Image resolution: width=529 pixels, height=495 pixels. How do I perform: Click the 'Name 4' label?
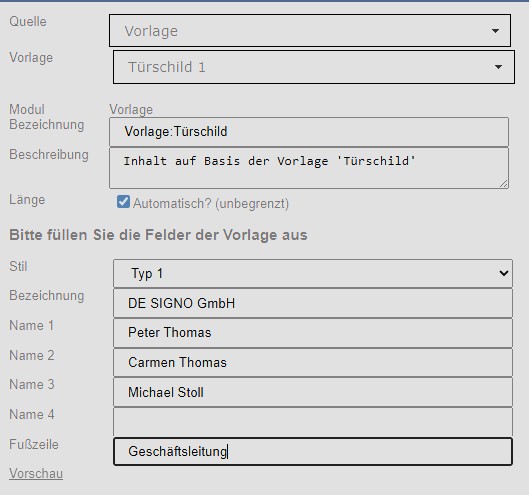tap(32, 414)
